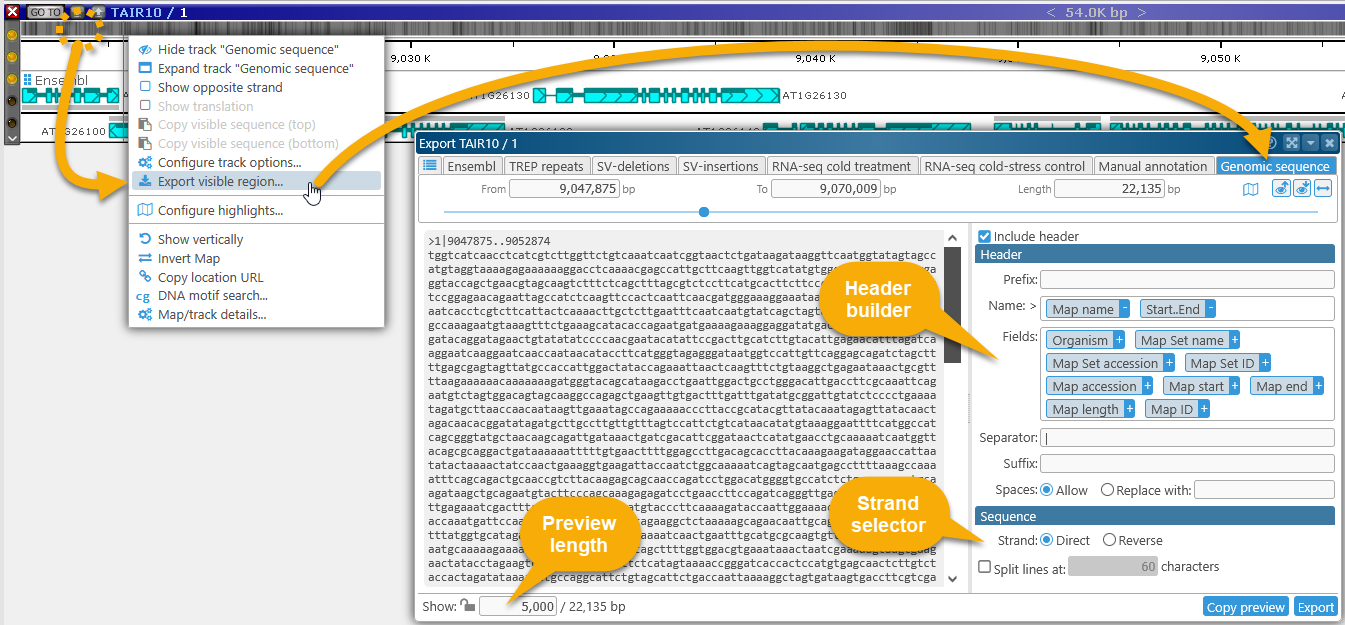1345x625 pixels.
Task: Open the track list icon left of Ensembl tab
Action: [x=430, y=166]
